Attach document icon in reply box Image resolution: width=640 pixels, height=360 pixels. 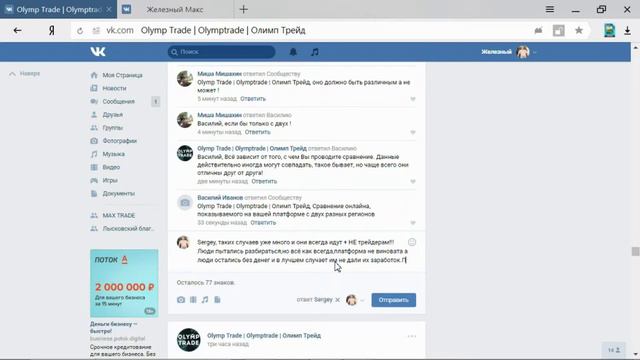click(217, 300)
